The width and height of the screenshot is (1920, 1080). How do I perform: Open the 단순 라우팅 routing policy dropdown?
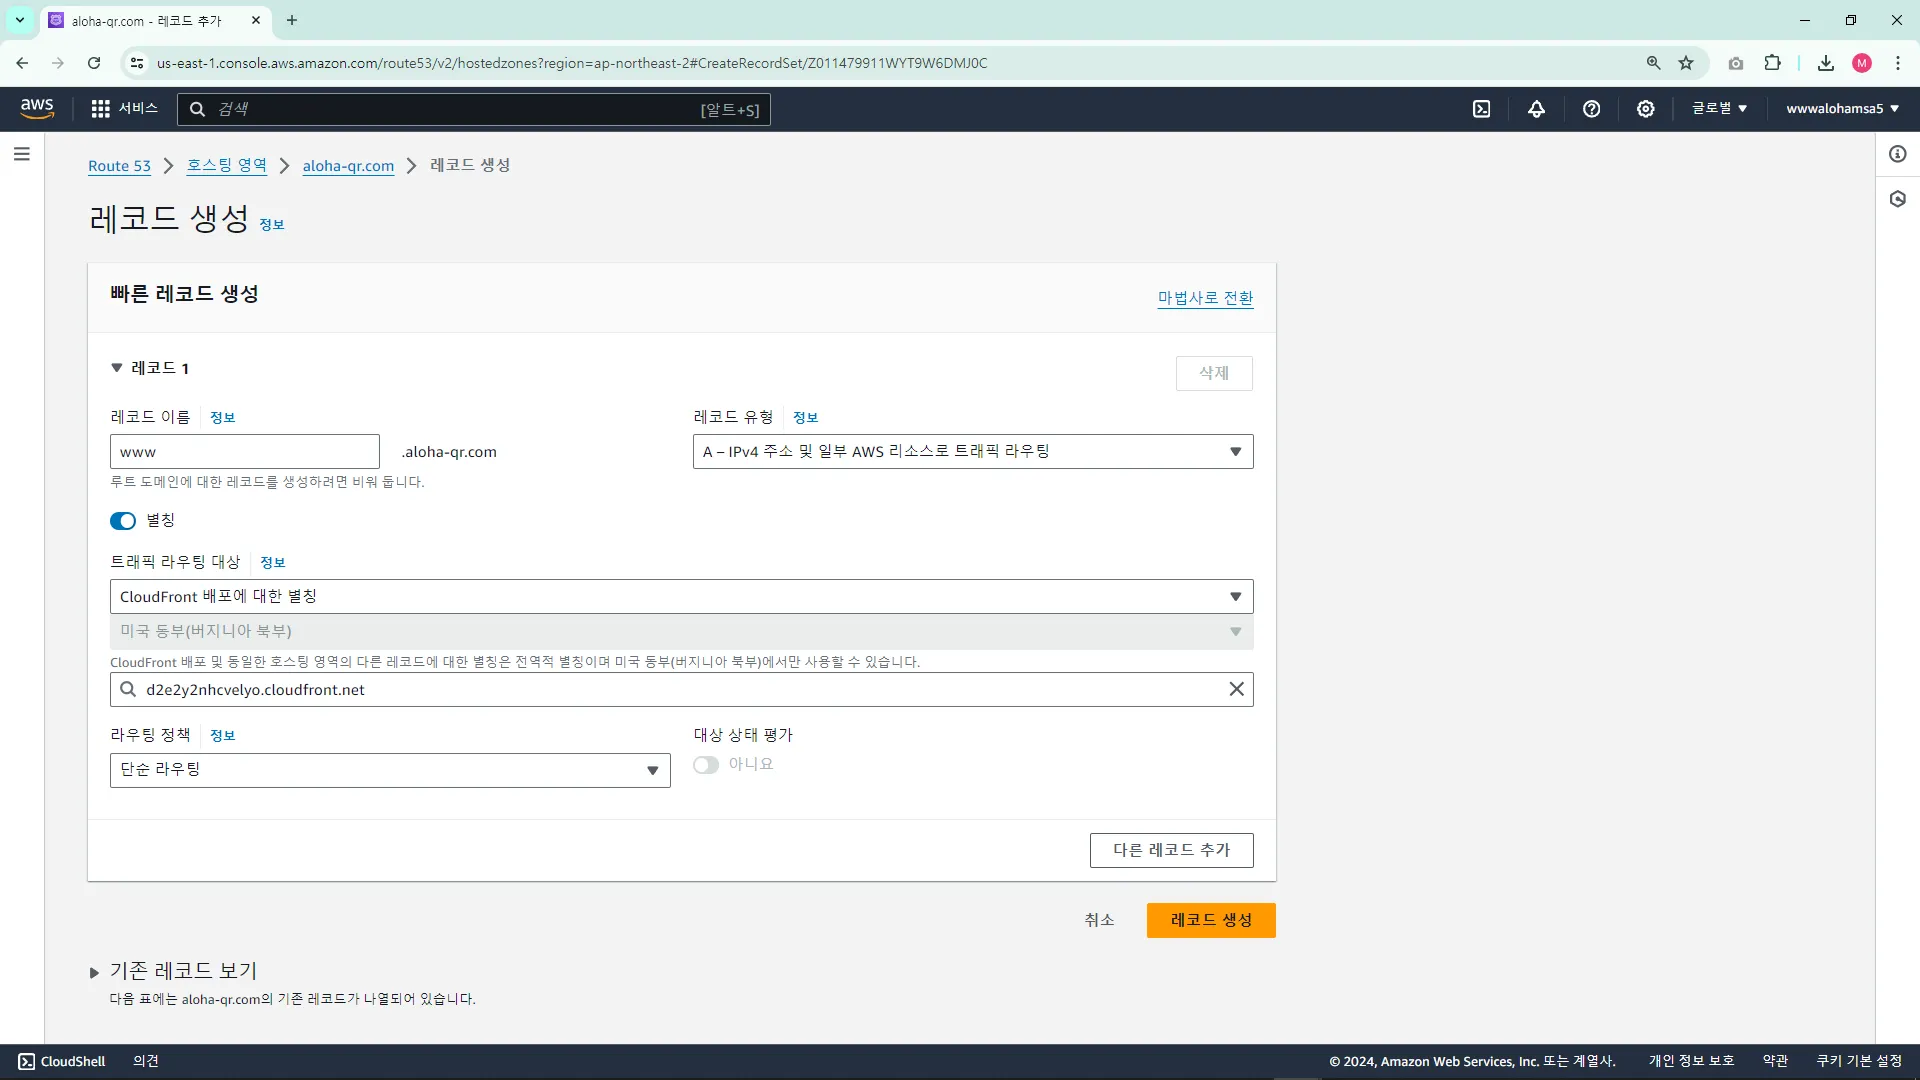[x=389, y=770]
